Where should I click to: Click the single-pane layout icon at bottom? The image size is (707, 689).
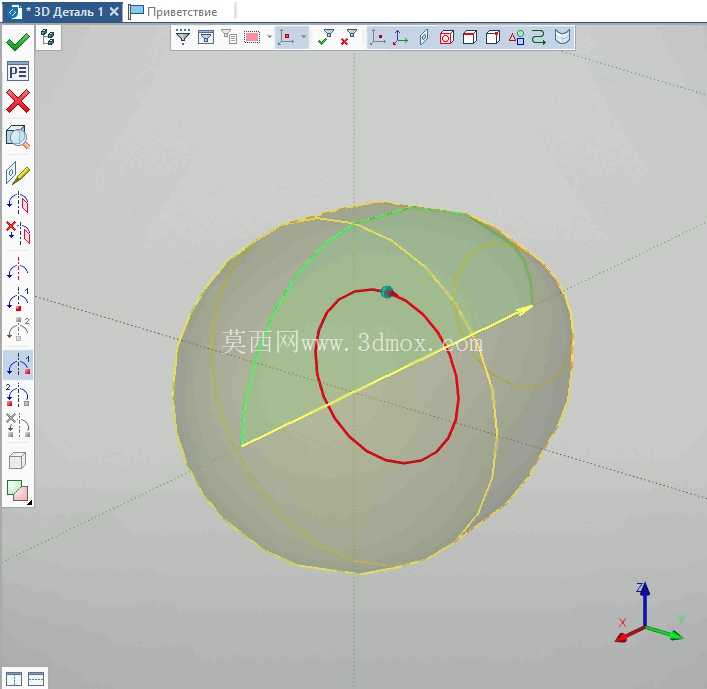[14, 679]
